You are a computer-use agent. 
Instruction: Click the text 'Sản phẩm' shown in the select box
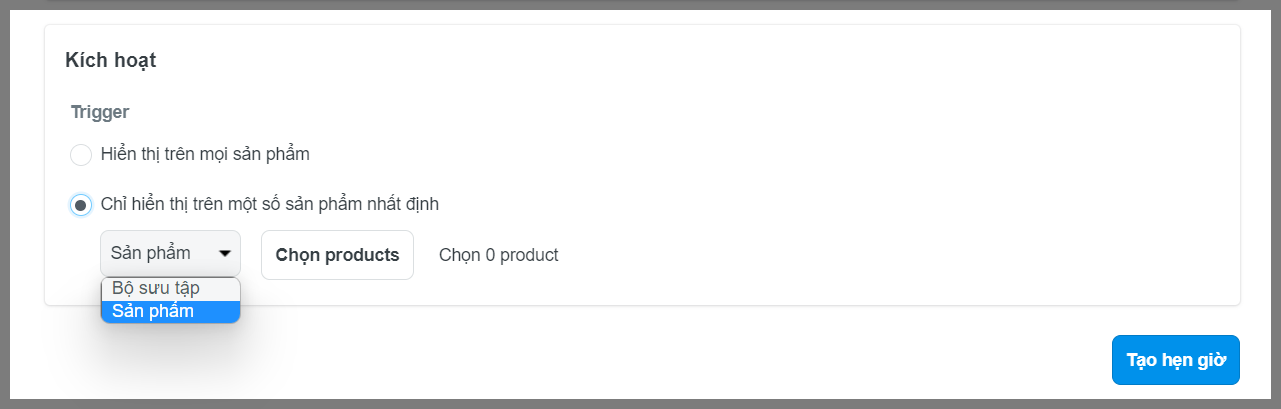[x=151, y=253]
